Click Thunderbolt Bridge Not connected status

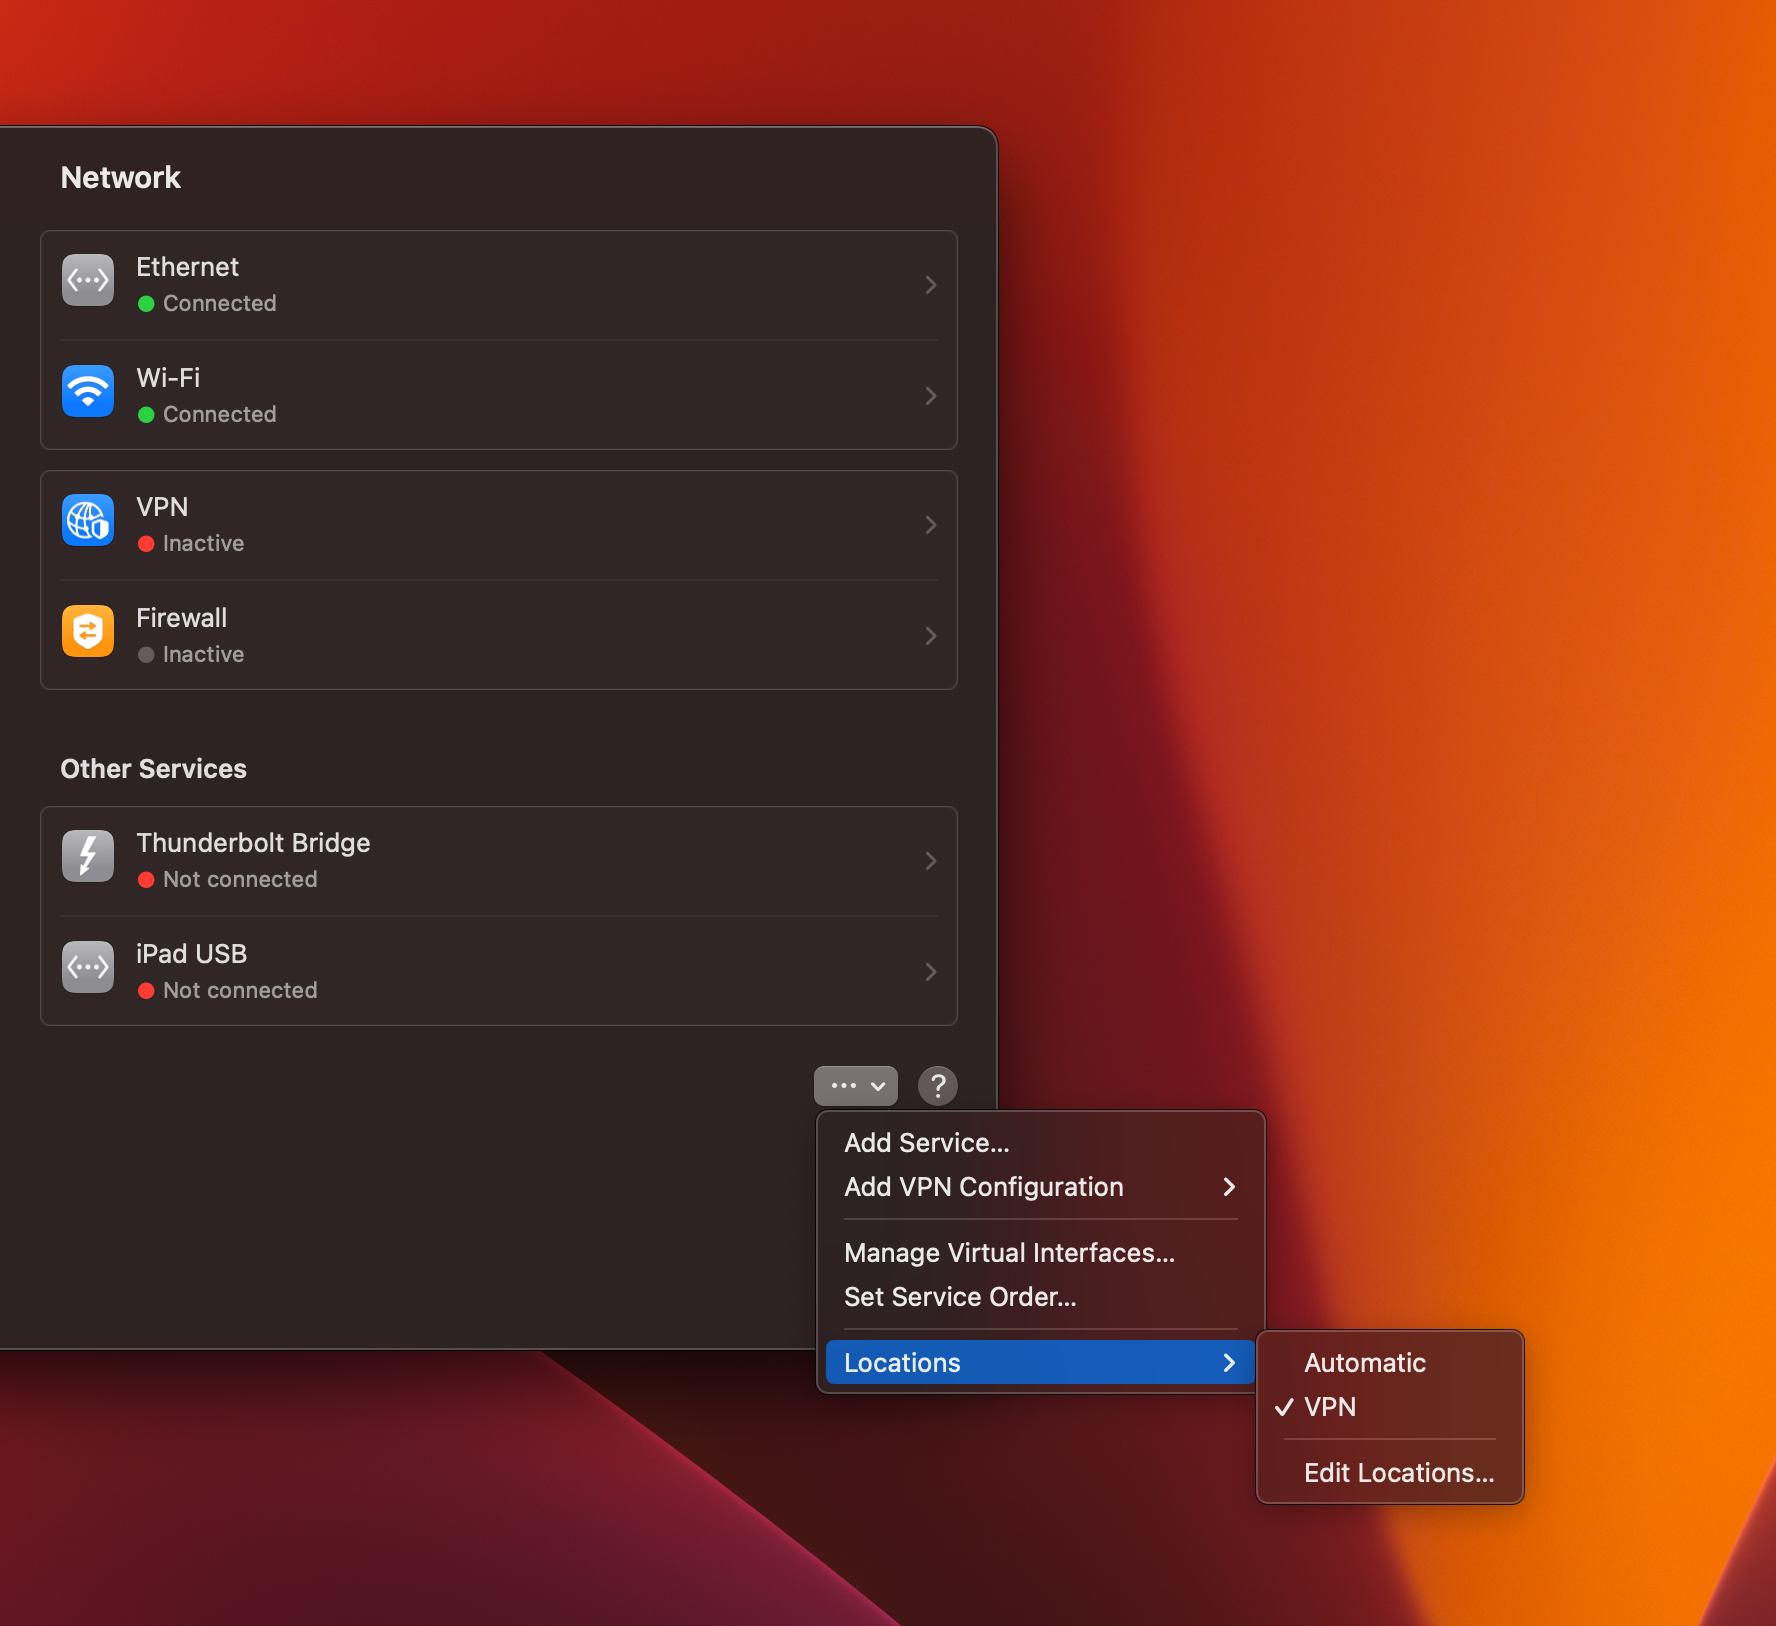pos(240,879)
